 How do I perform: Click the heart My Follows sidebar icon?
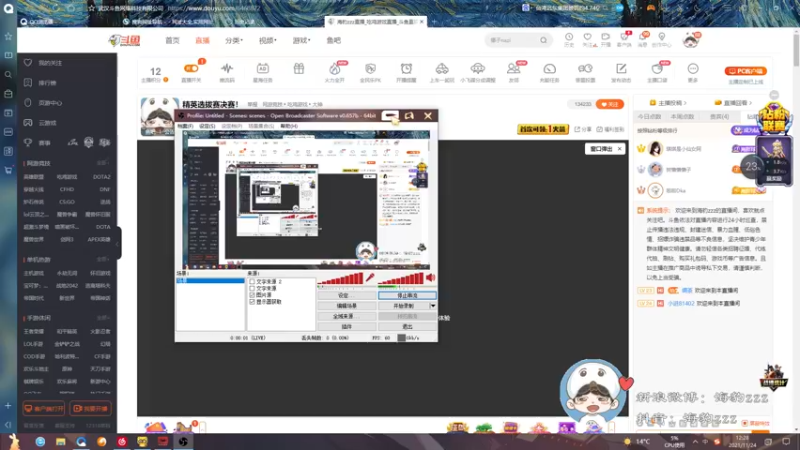coord(28,63)
